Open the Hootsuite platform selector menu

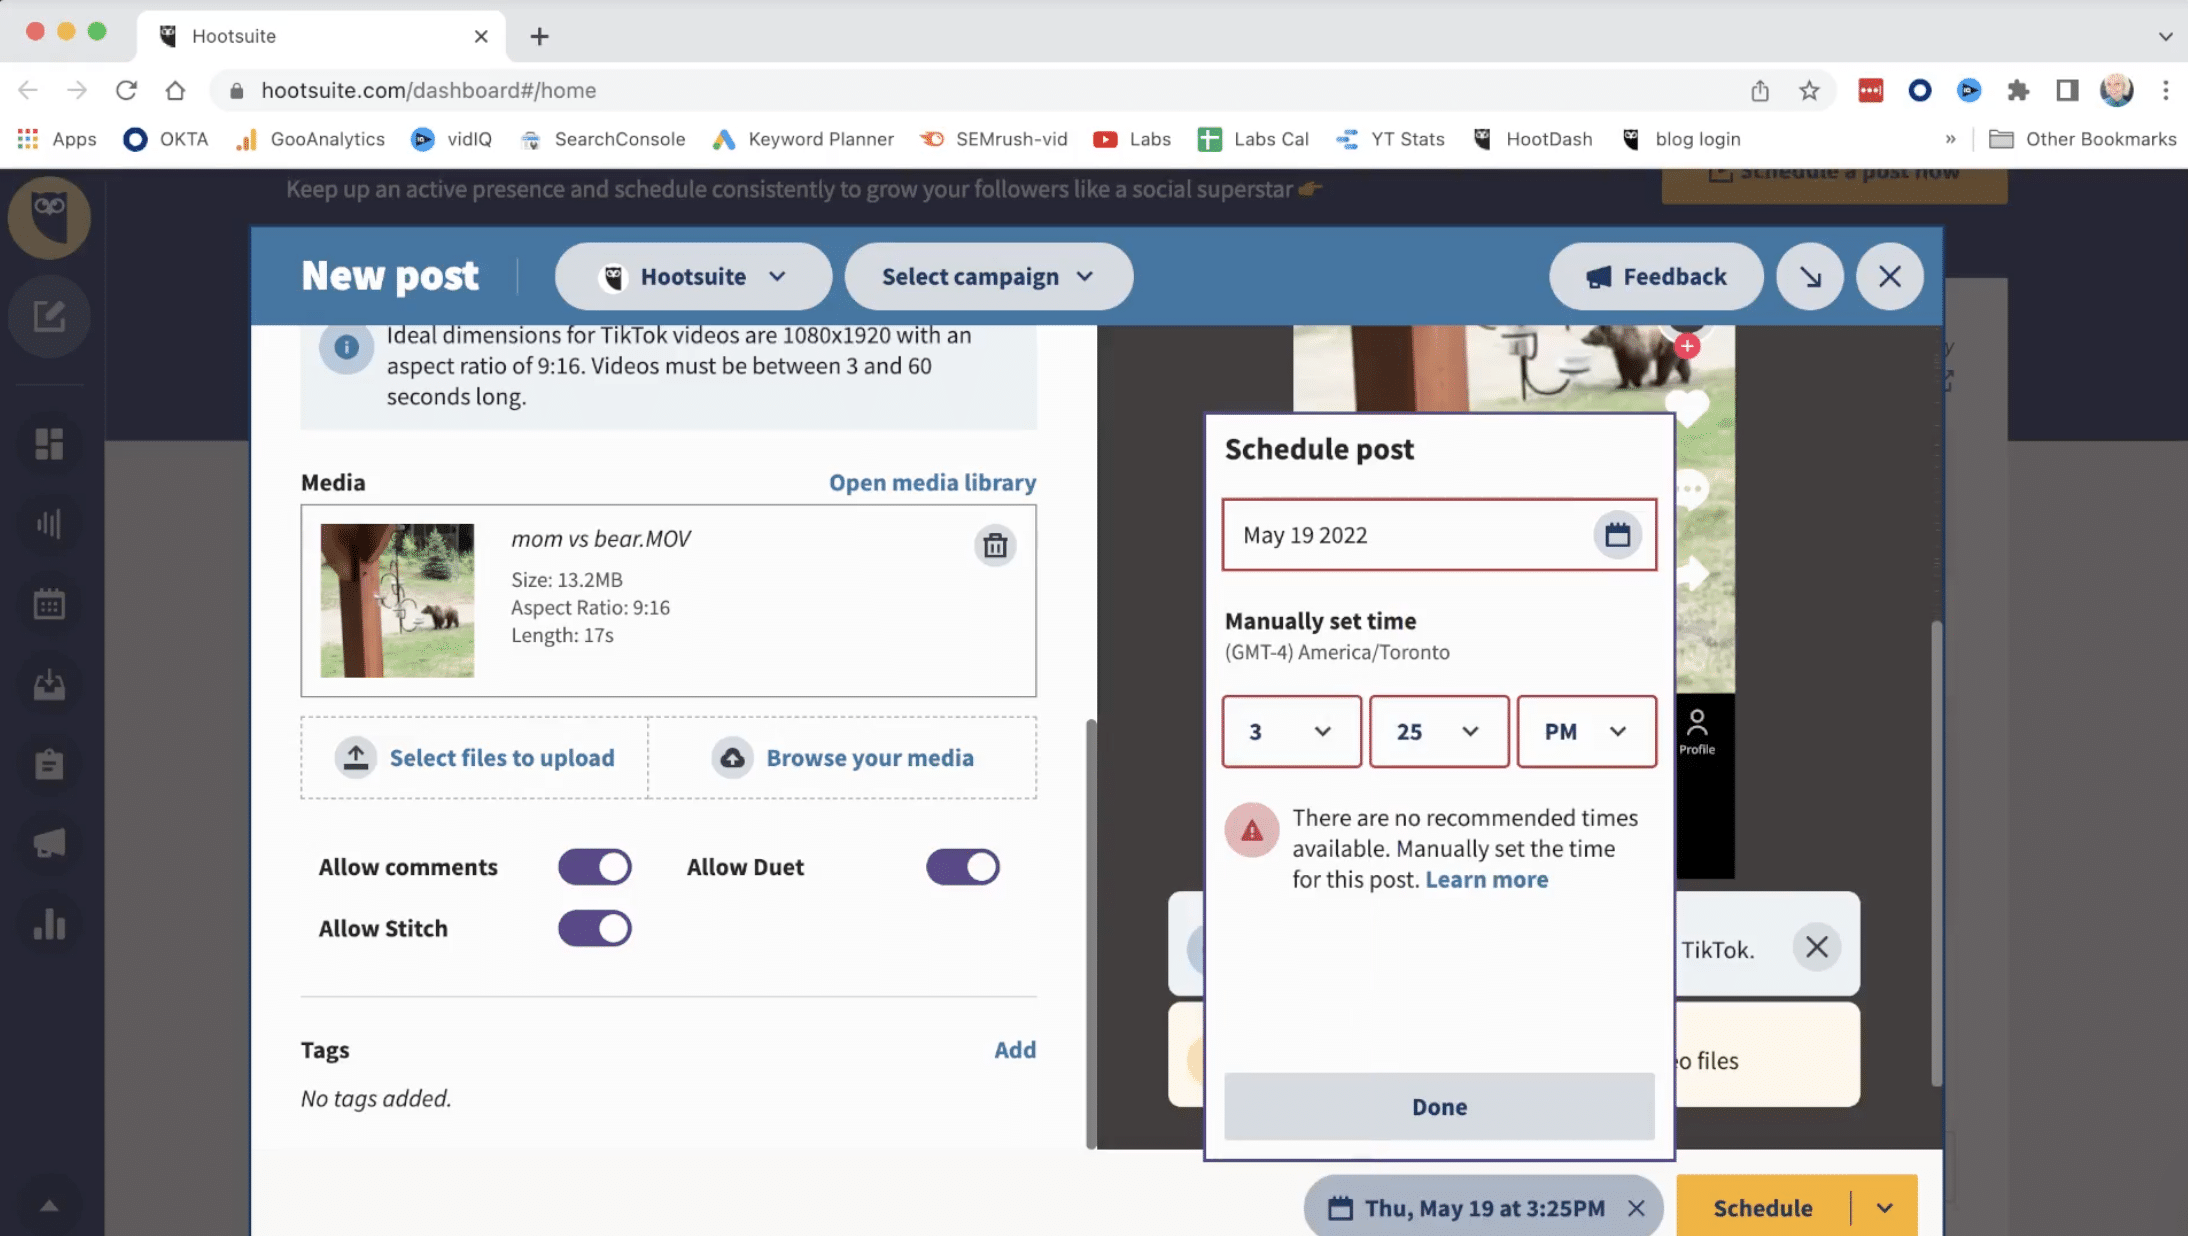coord(693,277)
